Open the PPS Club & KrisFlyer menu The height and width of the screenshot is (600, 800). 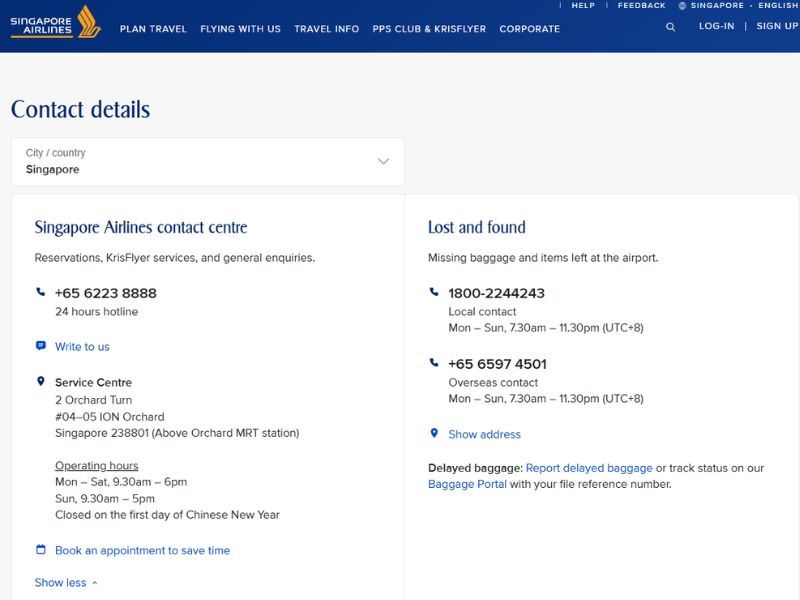click(429, 29)
